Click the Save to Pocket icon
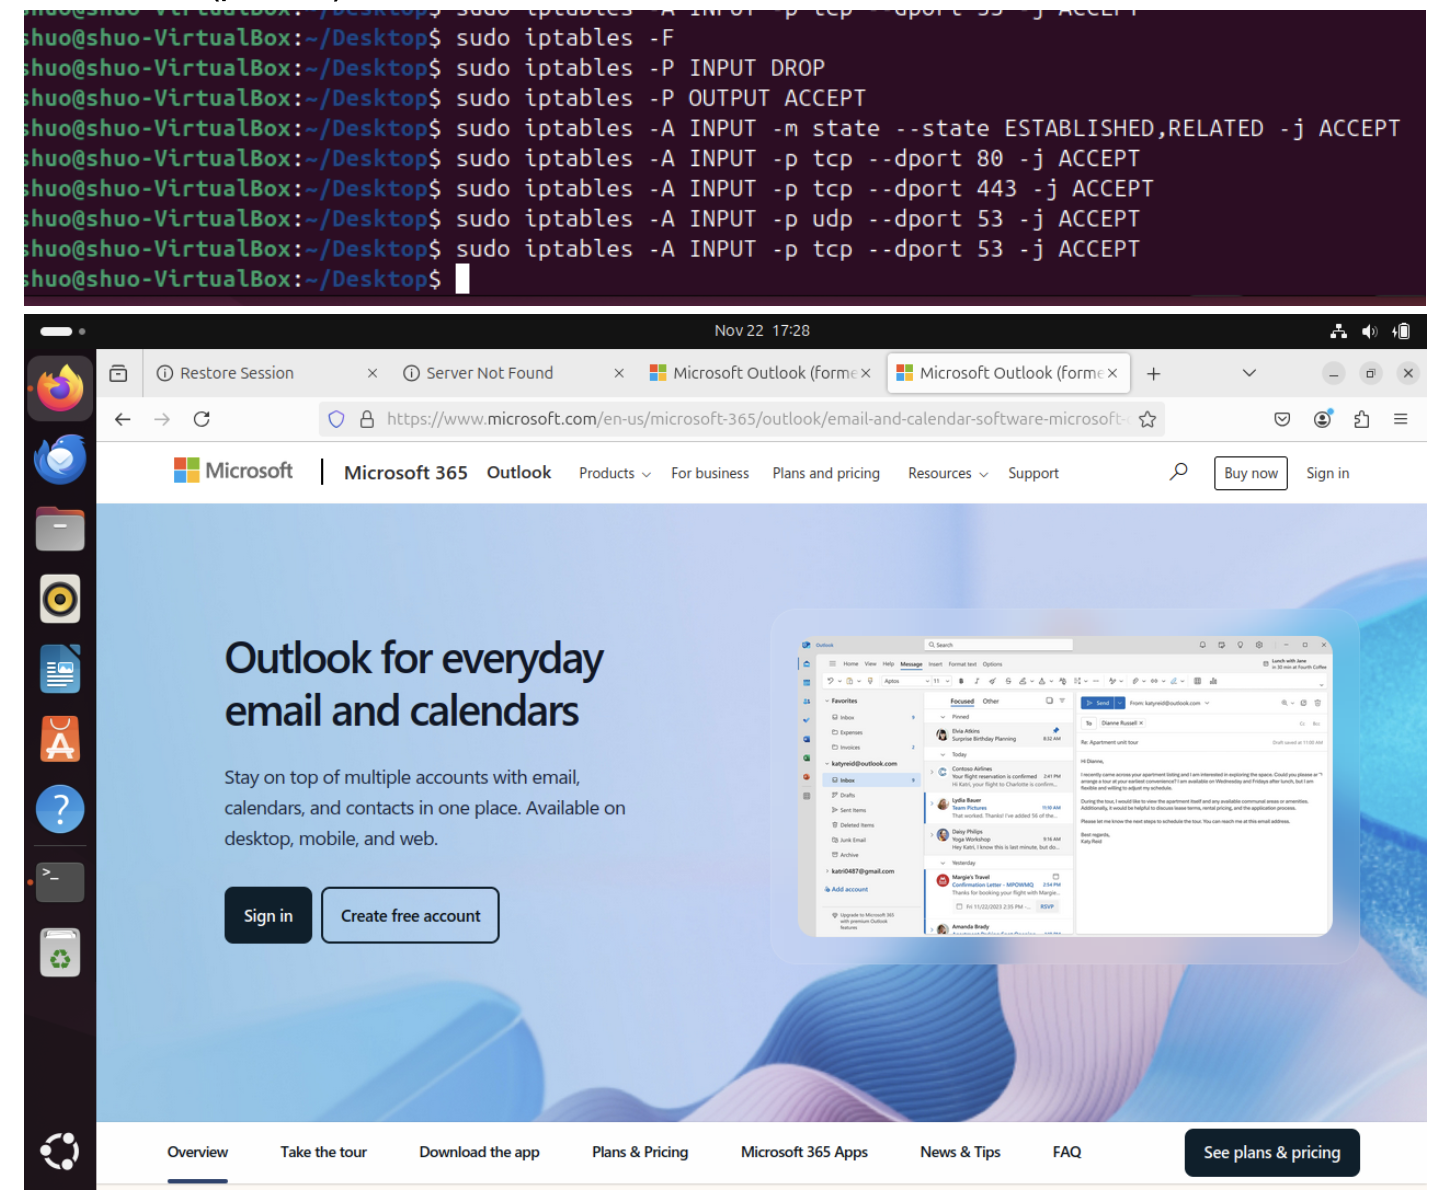Screen dimensions: 1440x1194 pyautogui.click(x=1282, y=419)
